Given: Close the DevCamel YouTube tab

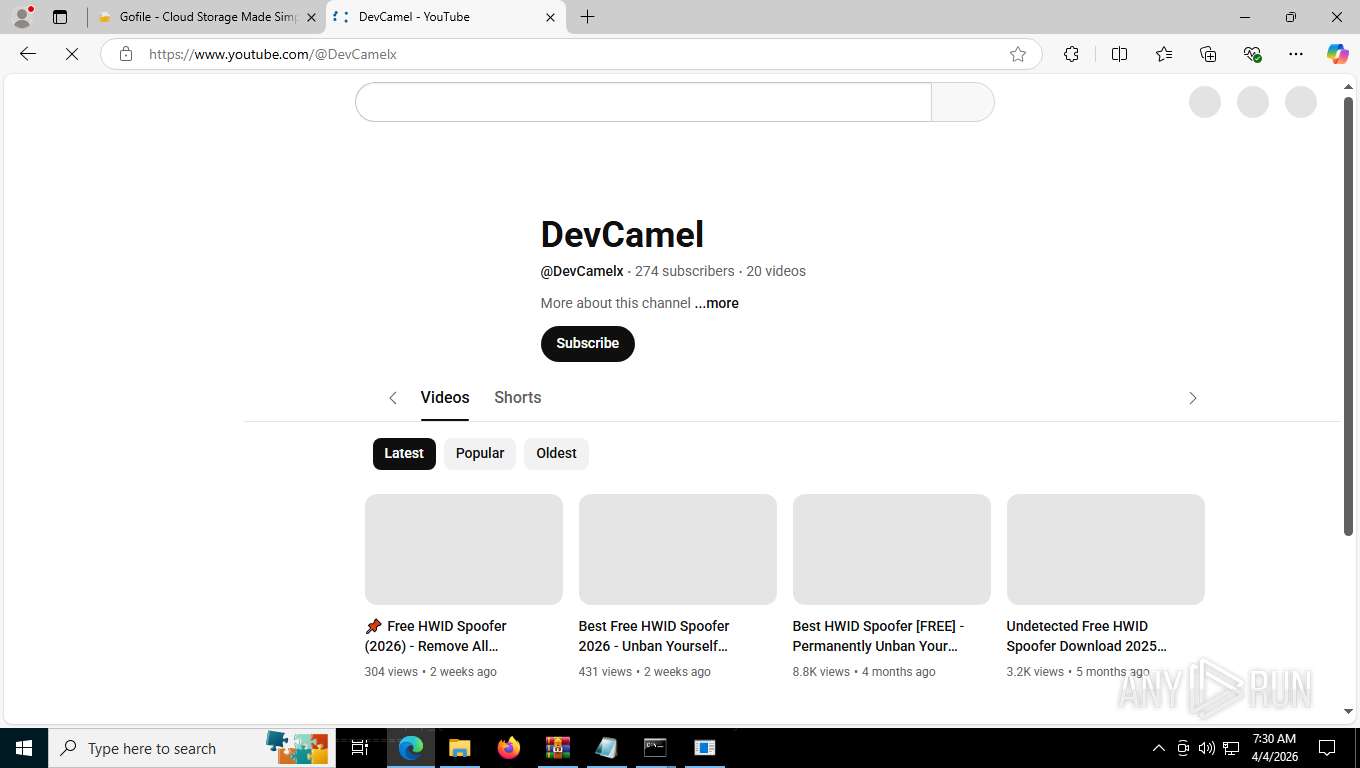Looking at the screenshot, I should click(x=550, y=17).
